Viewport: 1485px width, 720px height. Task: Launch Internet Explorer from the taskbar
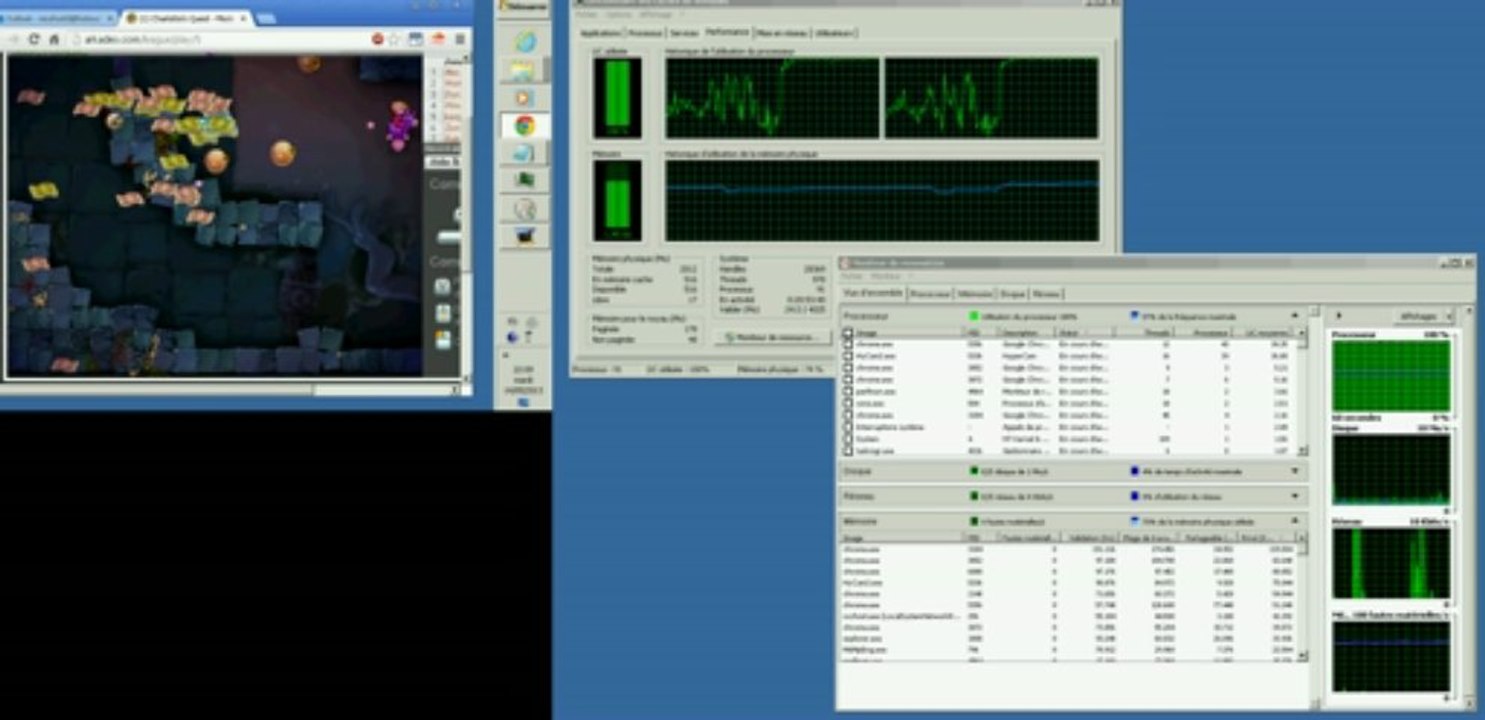[x=524, y=42]
